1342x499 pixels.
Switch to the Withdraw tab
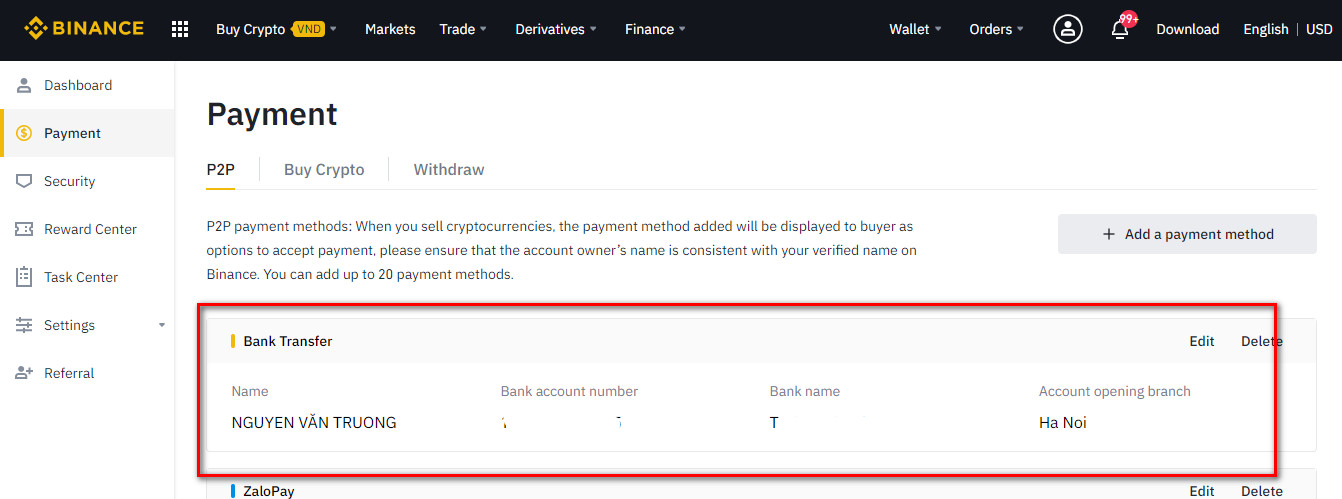click(449, 169)
